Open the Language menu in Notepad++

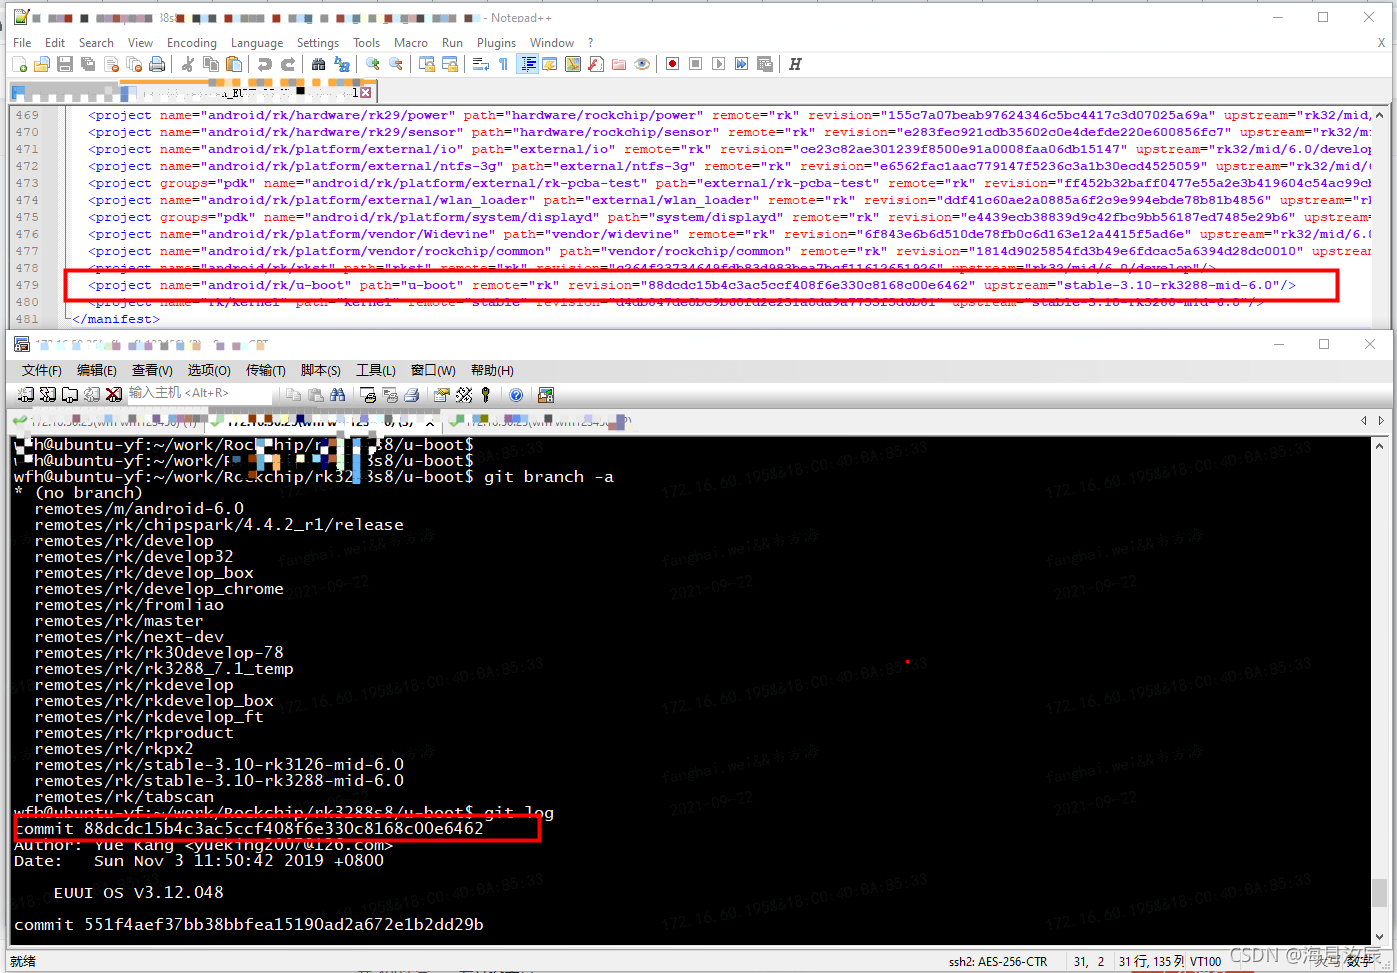(x=257, y=43)
